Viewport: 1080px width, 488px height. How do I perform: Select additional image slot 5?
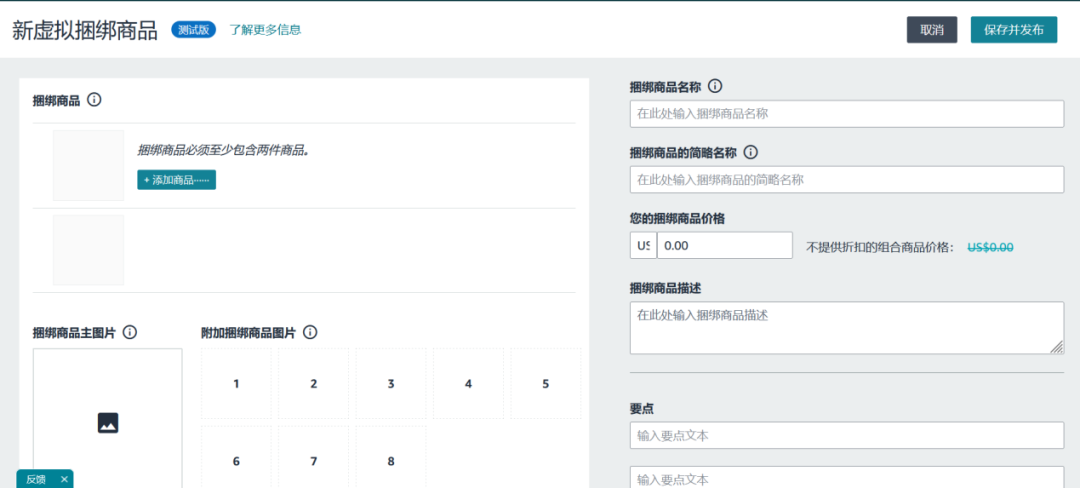[545, 384]
